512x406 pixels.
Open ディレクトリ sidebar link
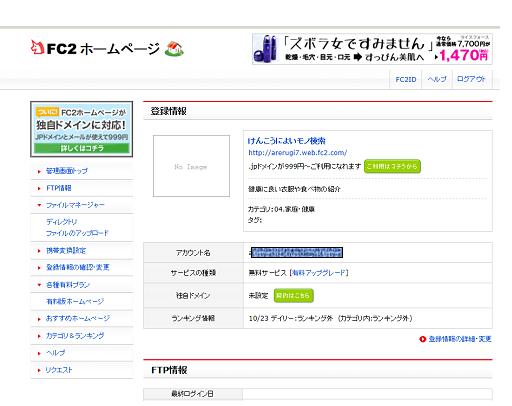coord(61,222)
